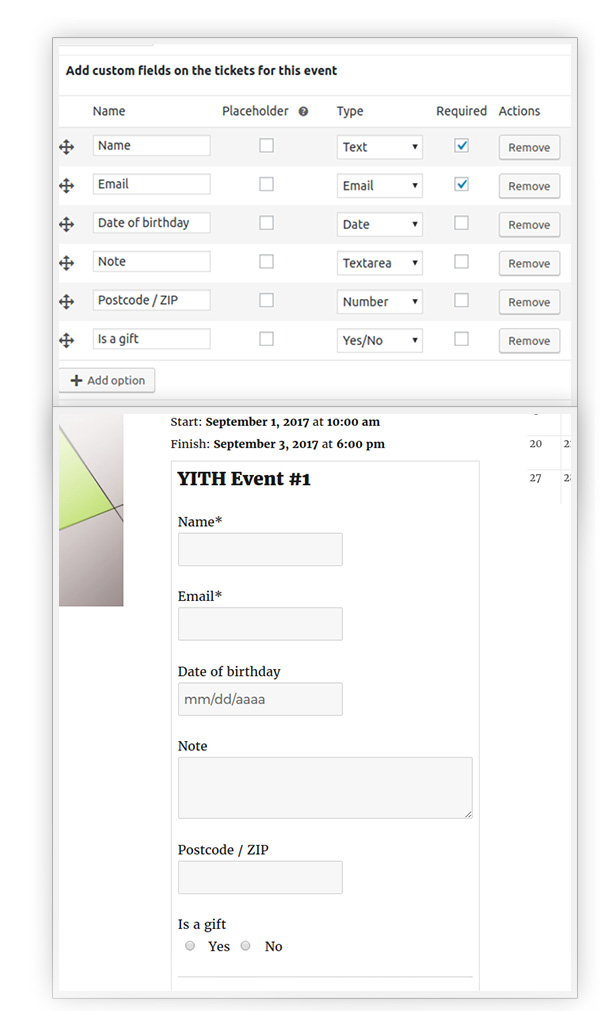The width and height of the screenshot is (600, 1011).
Task: Click the drag handle for Postcode / ZIP
Action: click(x=66, y=302)
